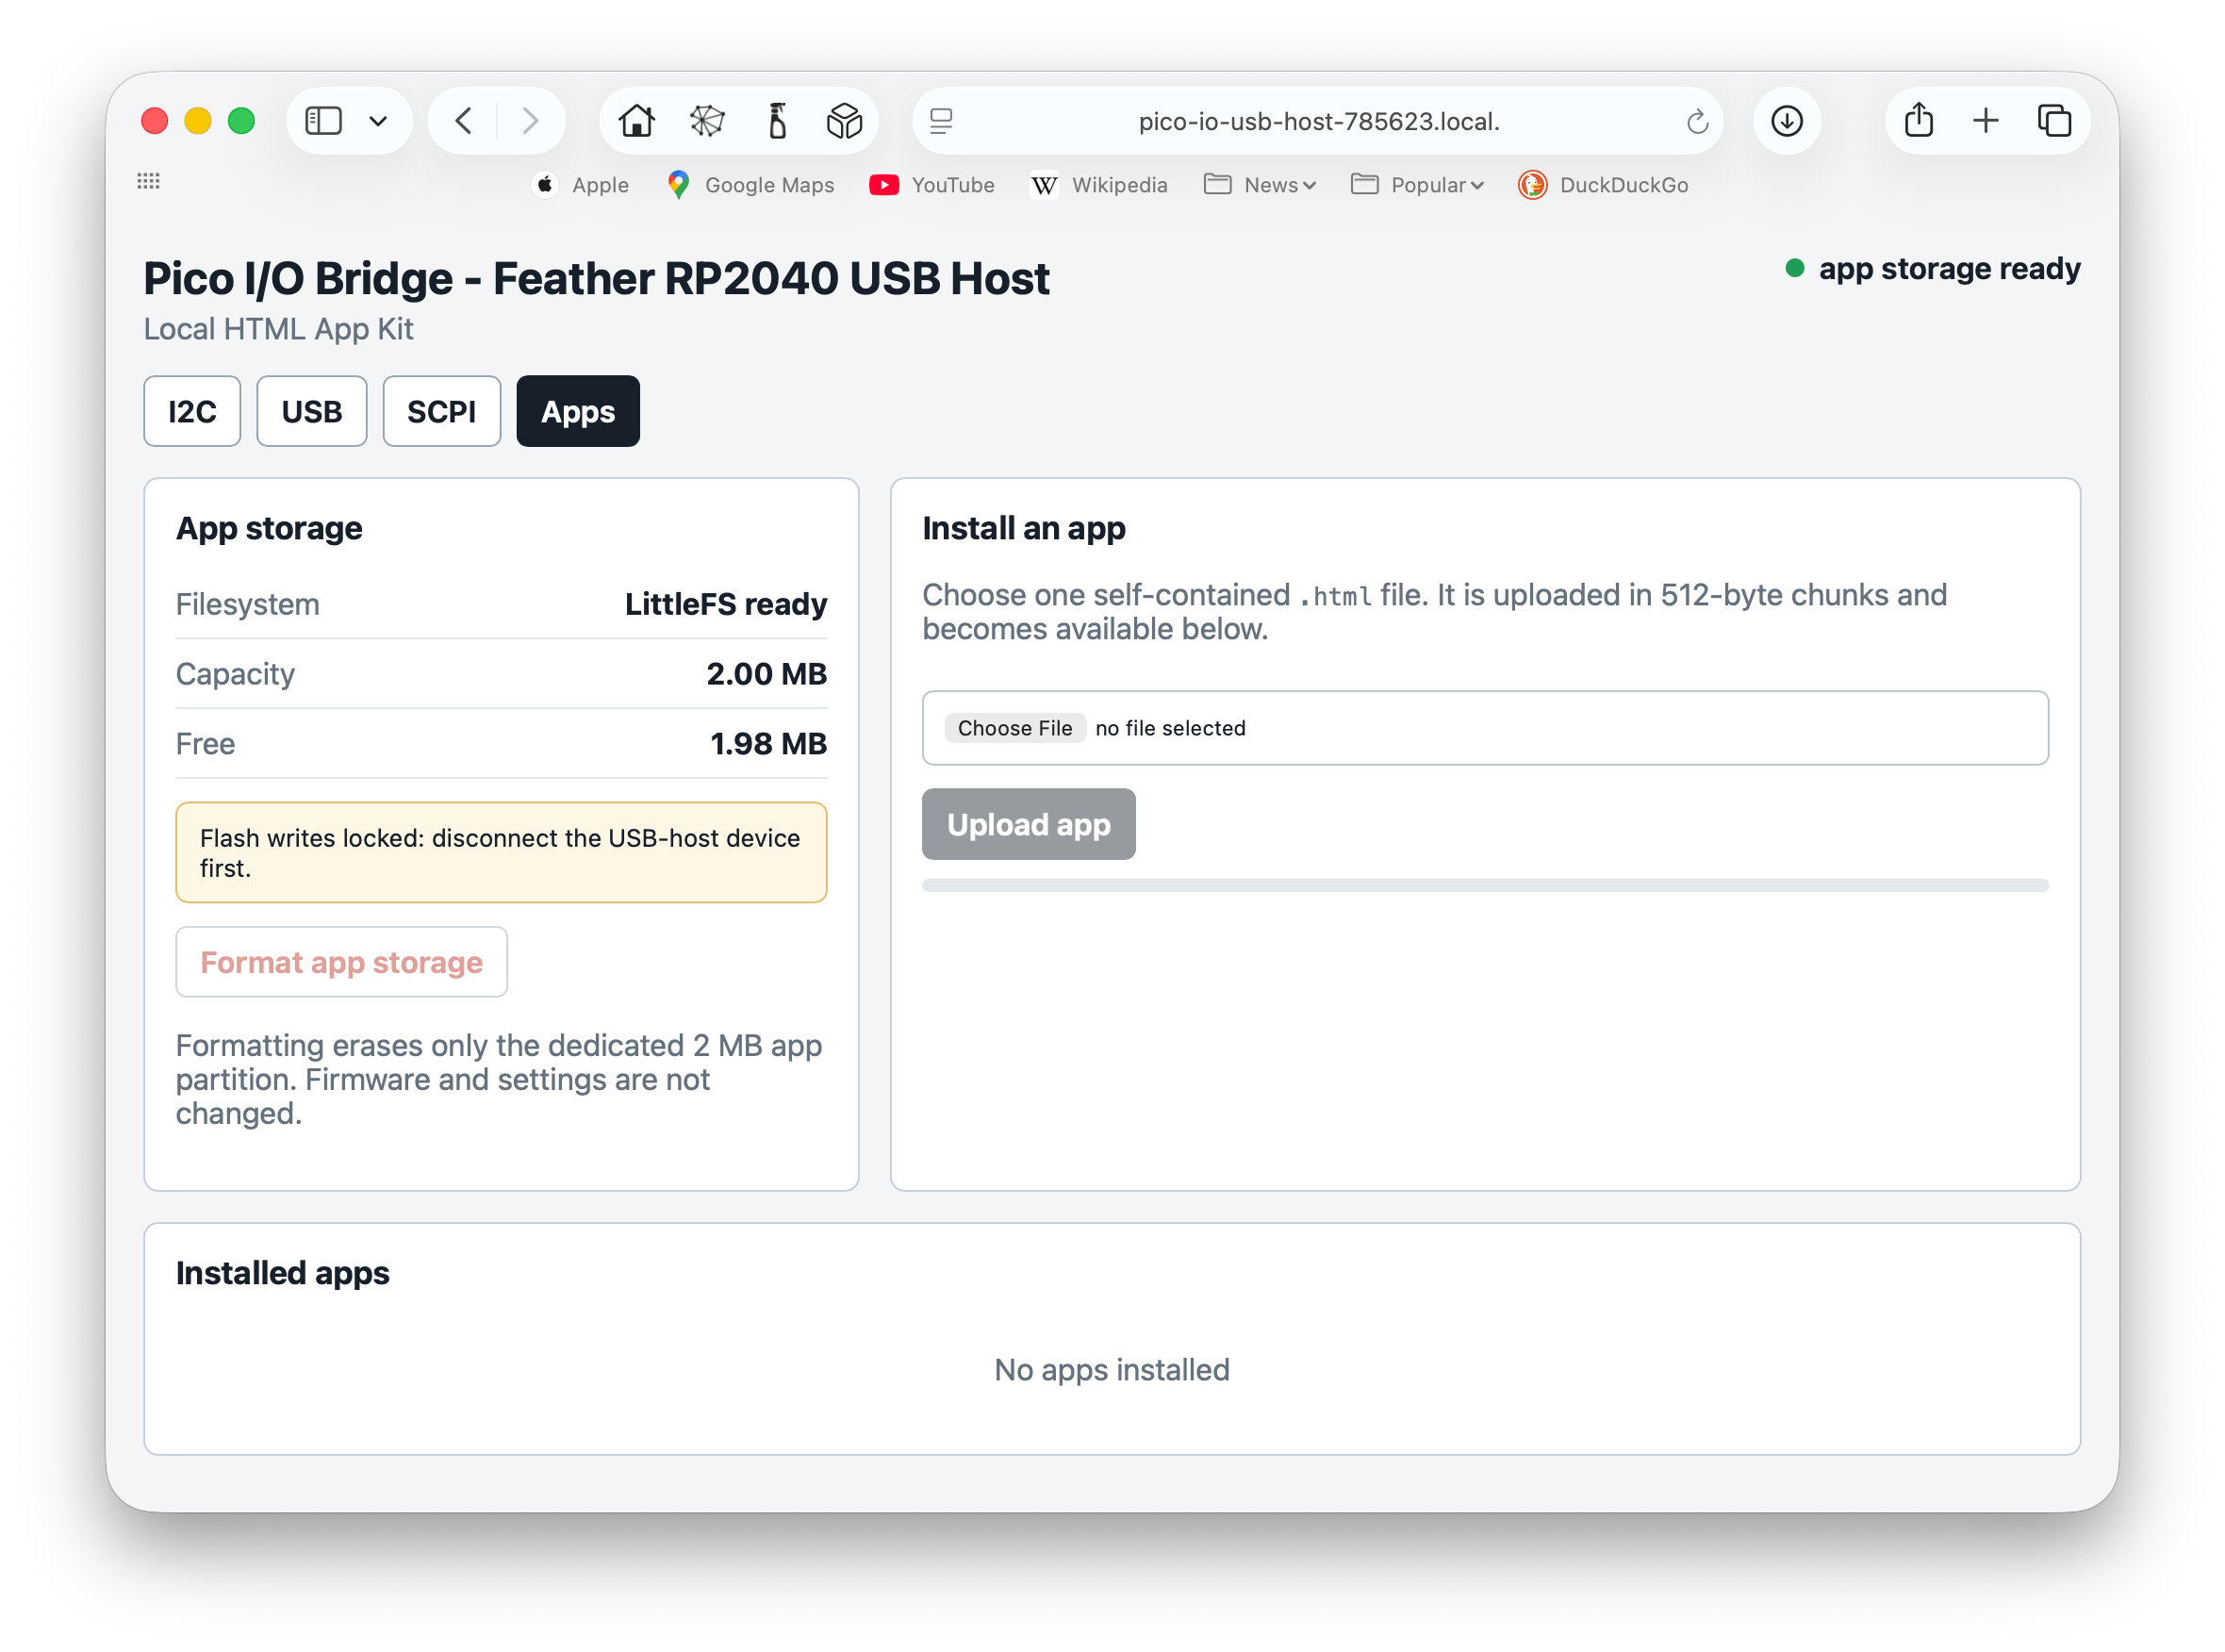Open a new tab with the plus icon
This screenshot has height=1652, width=2225.
pos(1986,121)
